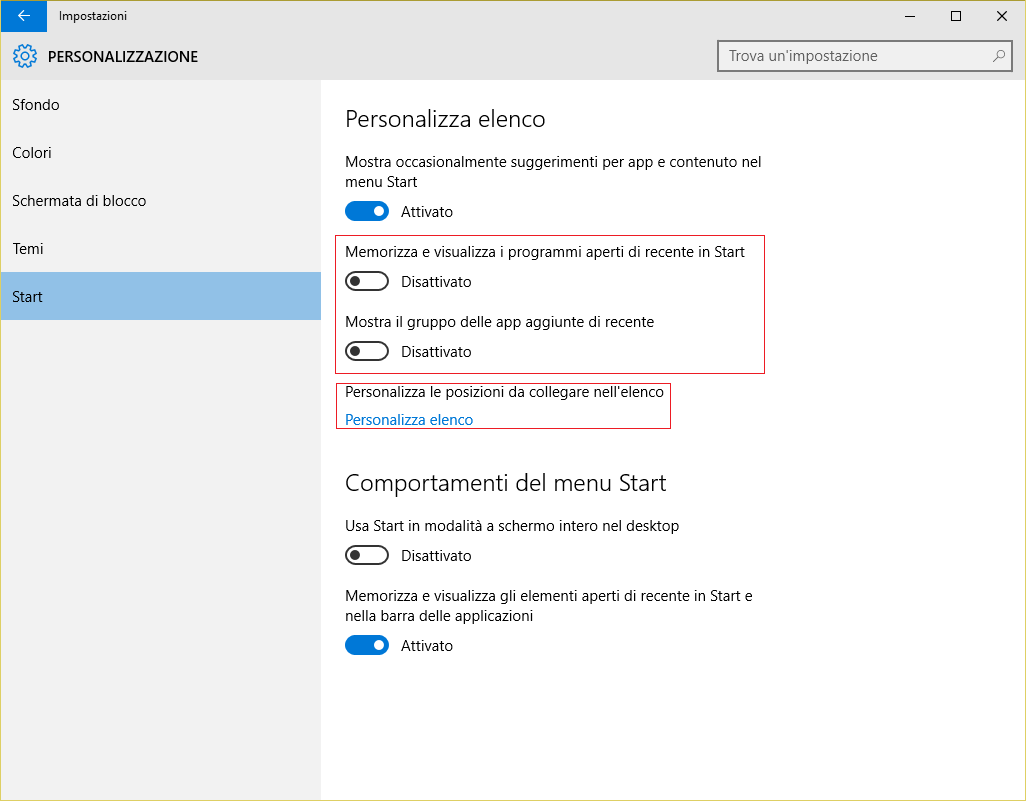Open the Sfondo settings page
Image resolution: width=1026 pixels, height=801 pixels.
pyautogui.click(x=36, y=105)
